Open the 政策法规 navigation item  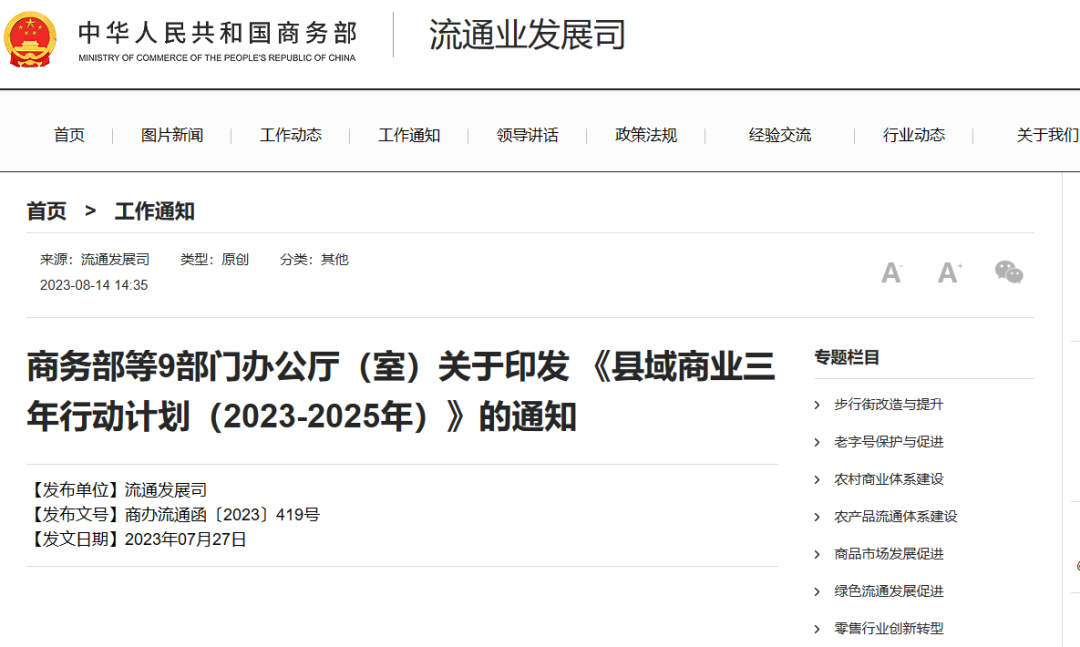[x=646, y=135]
